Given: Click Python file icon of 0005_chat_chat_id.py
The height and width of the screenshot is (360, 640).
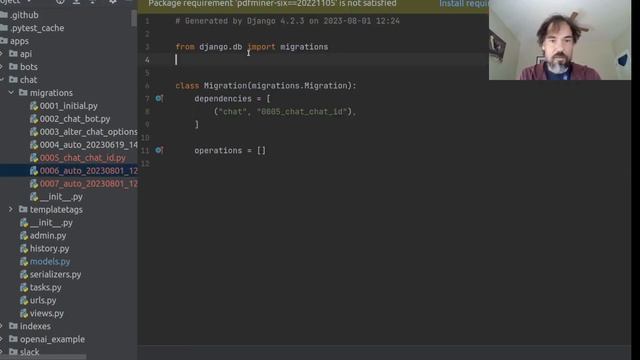Looking at the screenshot, I should [x=34, y=158].
